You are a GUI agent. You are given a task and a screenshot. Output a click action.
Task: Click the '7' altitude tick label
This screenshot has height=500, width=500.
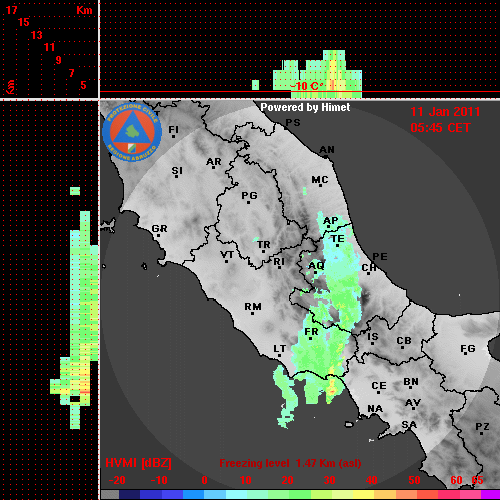click(71, 73)
